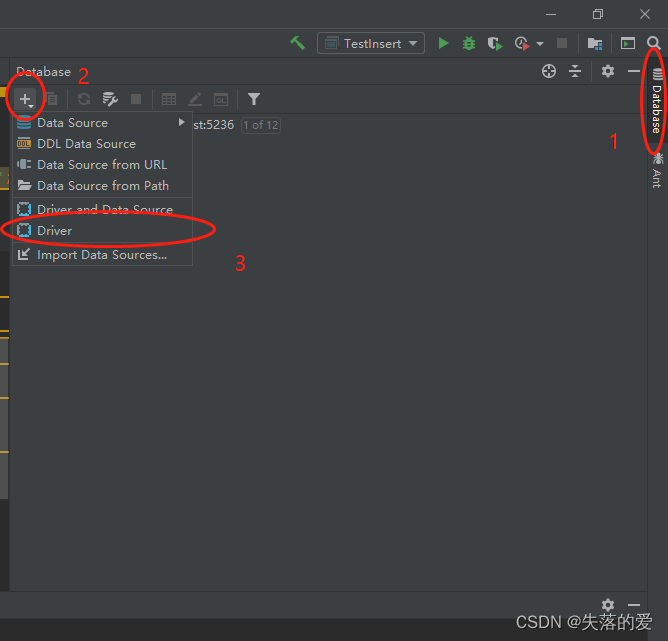Image resolution: width=668 pixels, height=641 pixels.
Task: Click the filter funnel icon
Action: pyautogui.click(x=253, y=99)
